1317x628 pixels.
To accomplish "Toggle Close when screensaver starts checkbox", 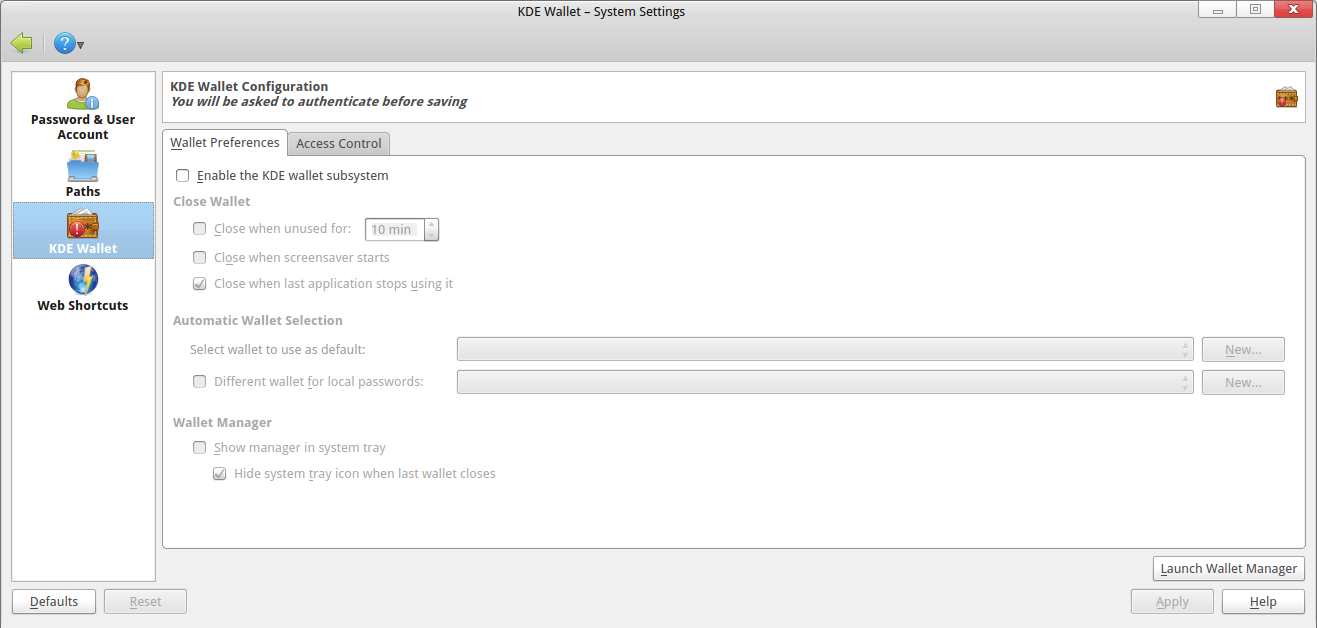I will click(200, 258).
